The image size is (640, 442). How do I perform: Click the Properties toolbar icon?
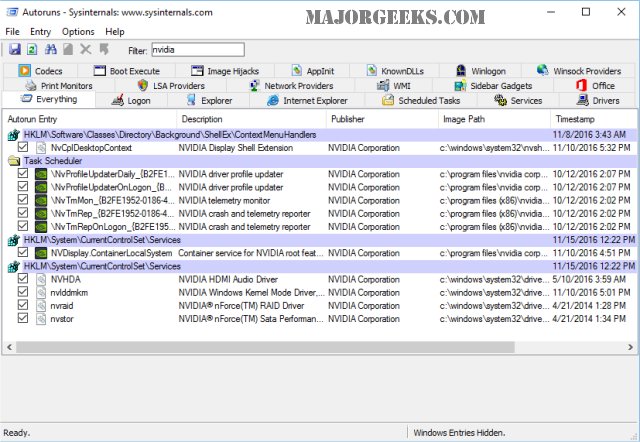[68, 49]
